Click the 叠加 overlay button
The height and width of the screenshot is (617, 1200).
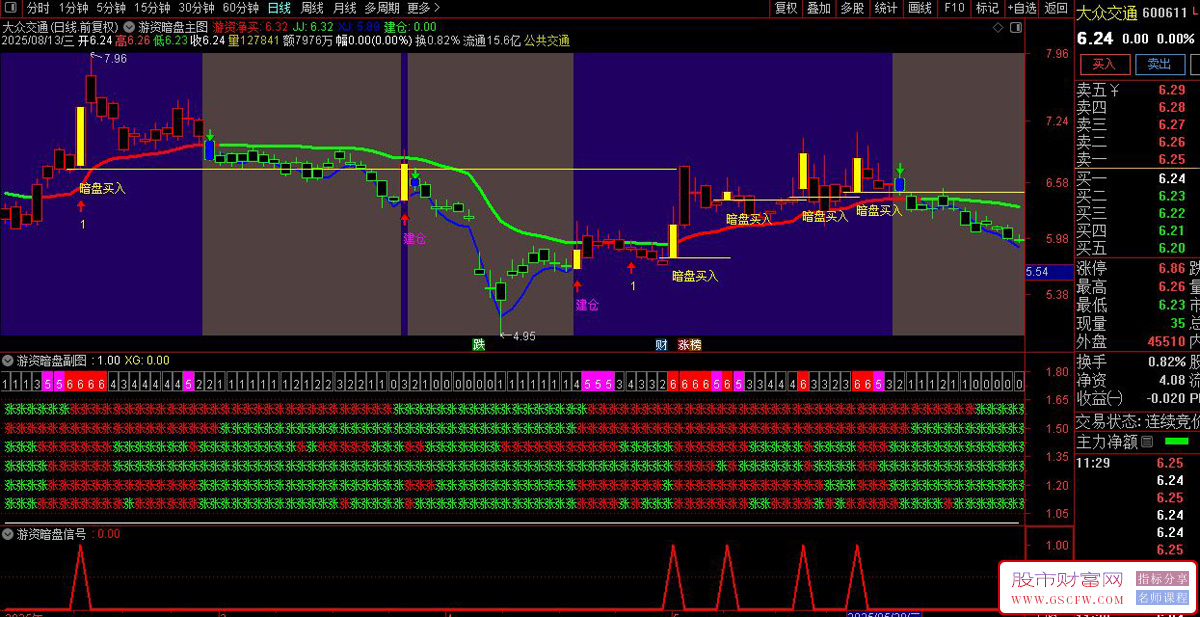point(819,8)
